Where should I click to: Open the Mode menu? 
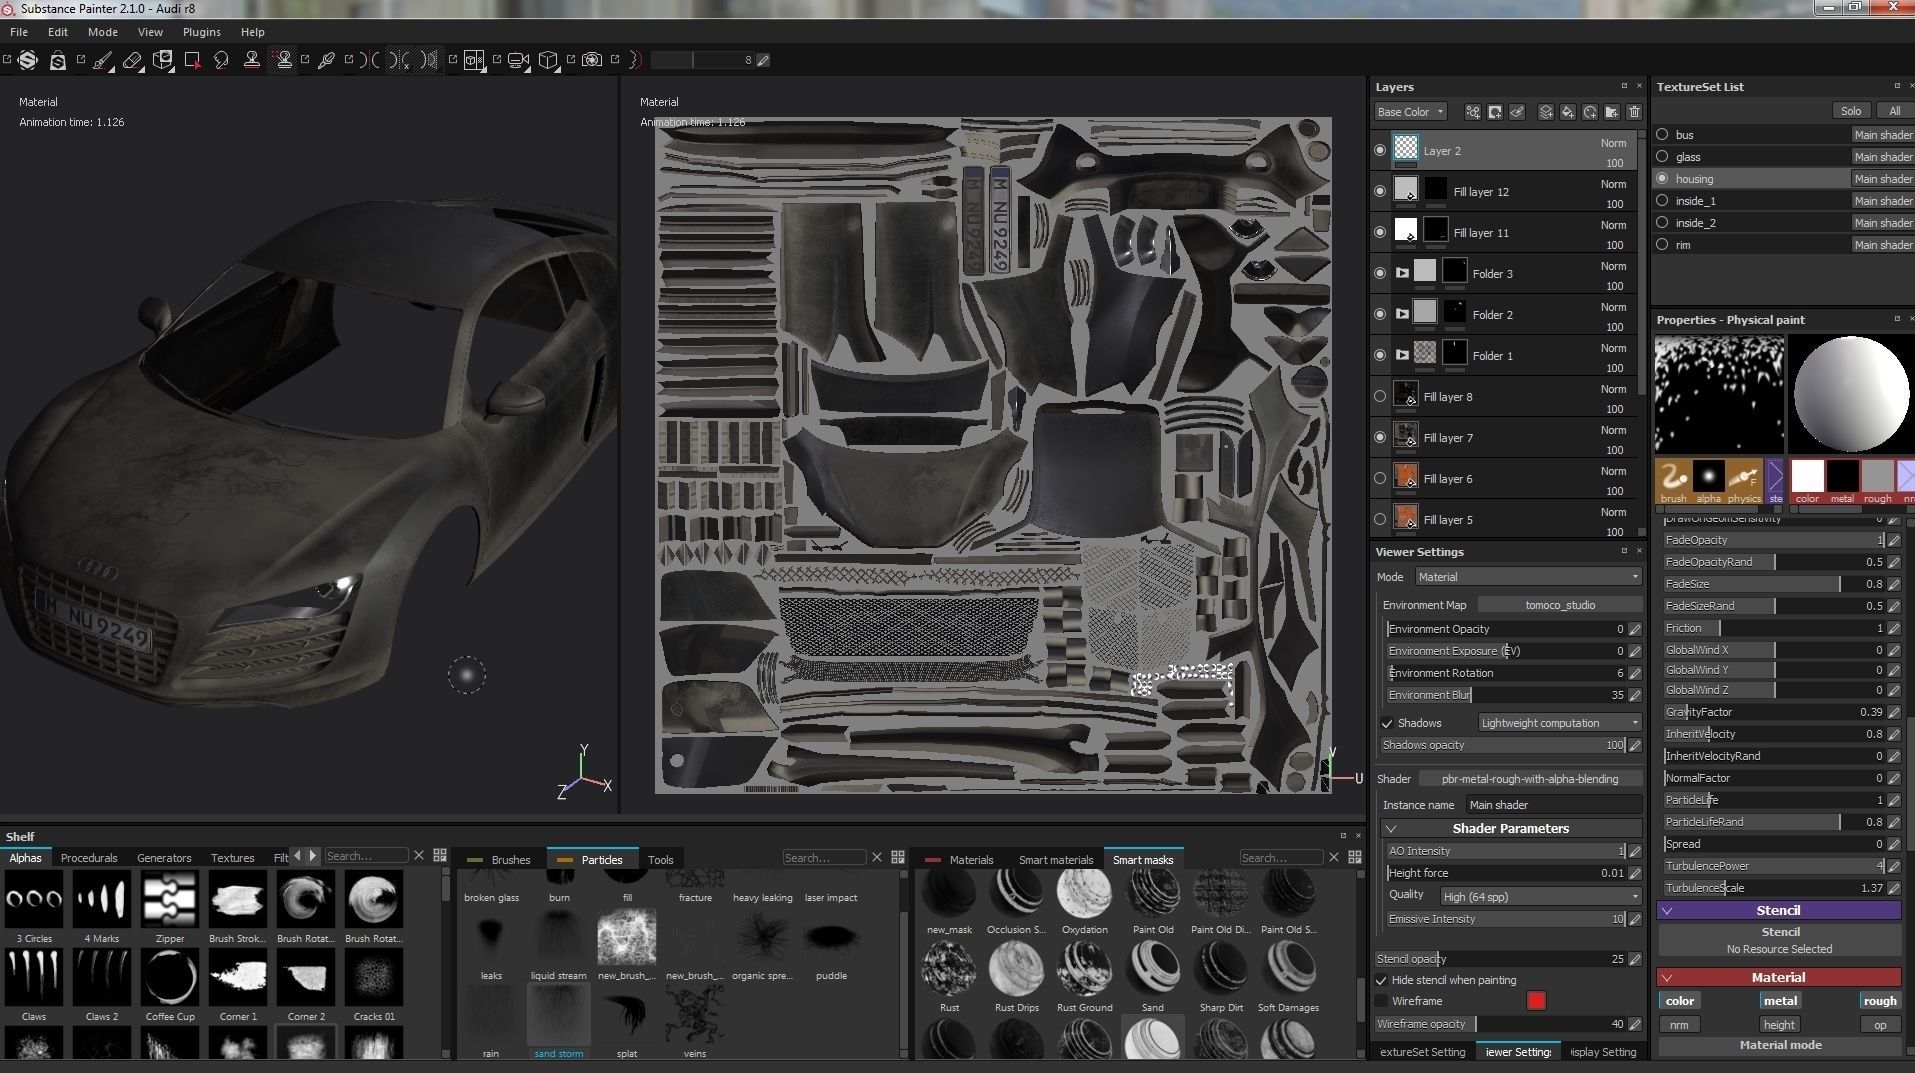tap(102, 32)
